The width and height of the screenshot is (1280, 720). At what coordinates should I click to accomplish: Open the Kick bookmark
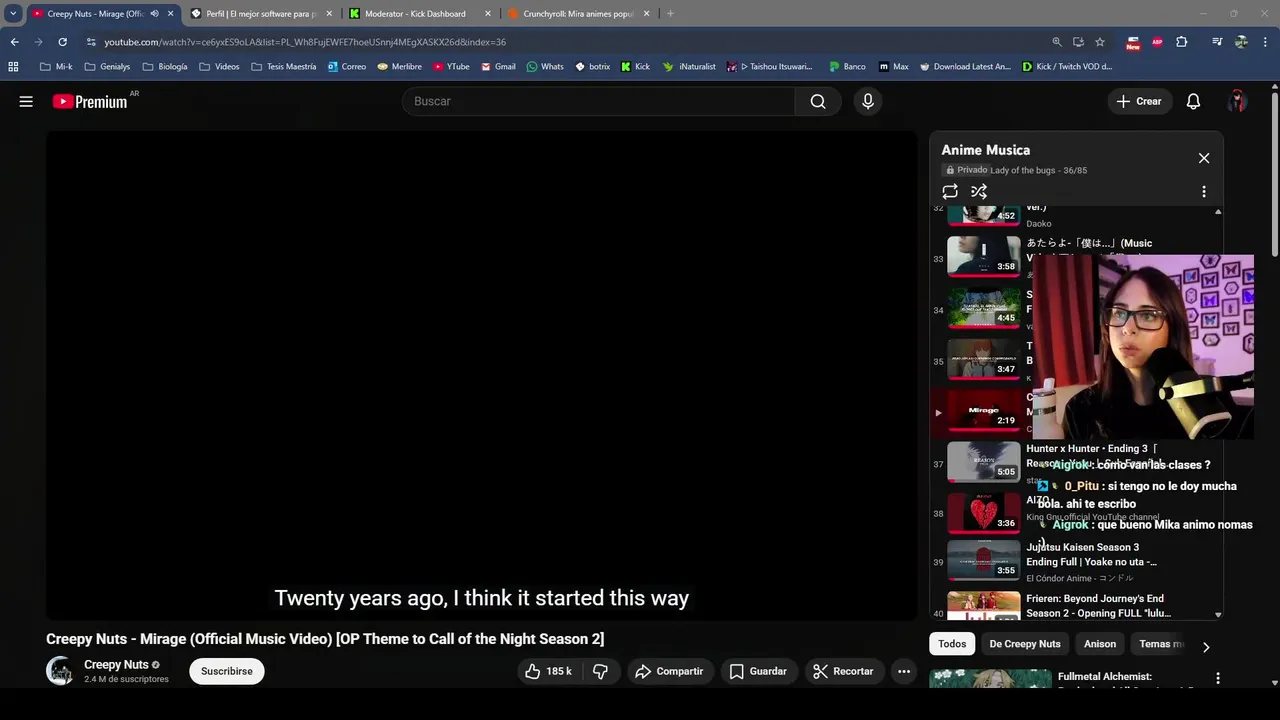pyautogui.click(x=635, y=67)
